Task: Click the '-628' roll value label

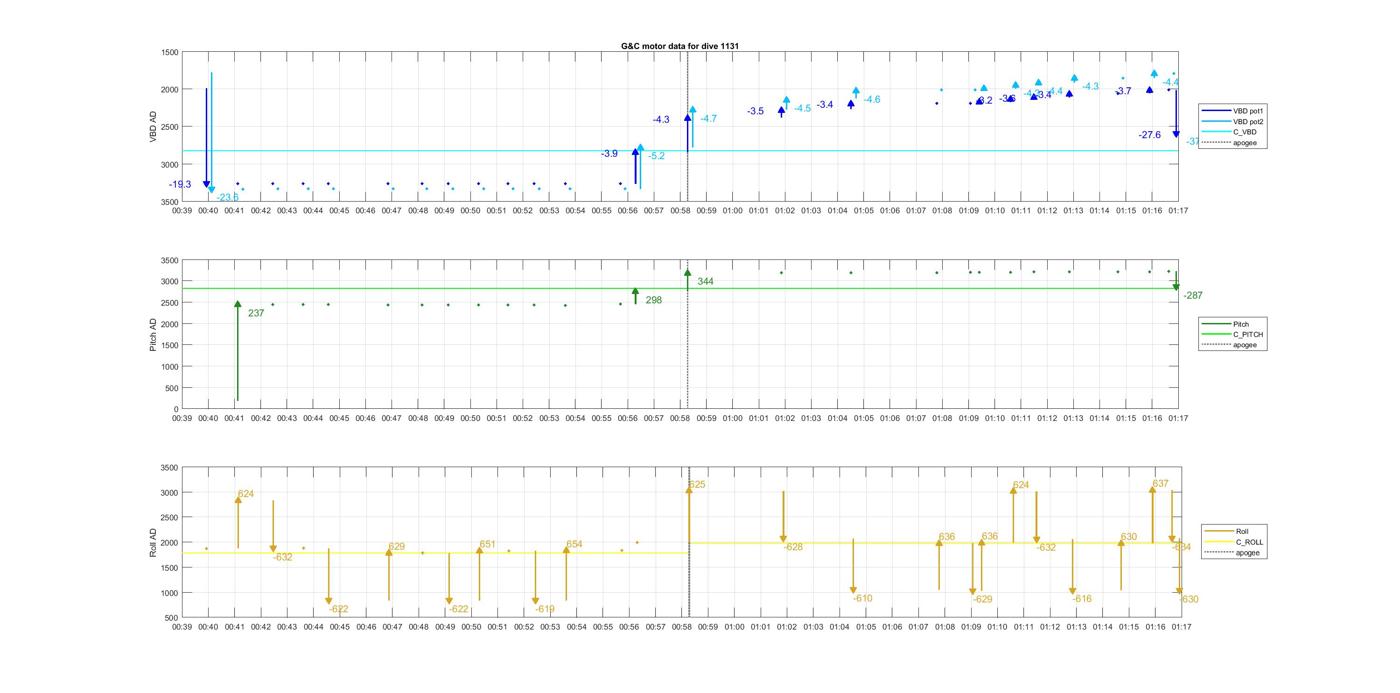Action: pos(793,547)
